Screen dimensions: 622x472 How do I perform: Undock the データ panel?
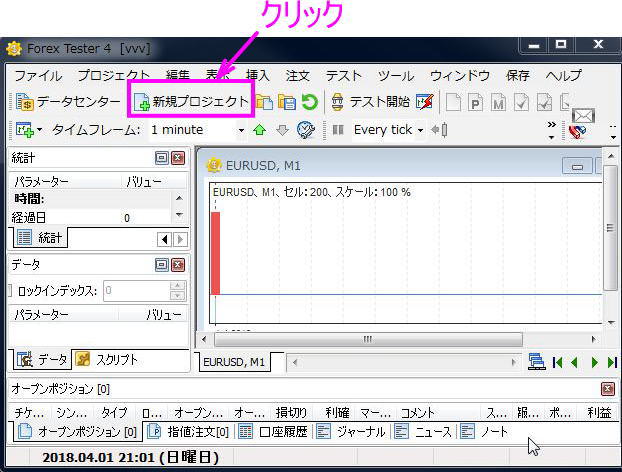(x=161, y=265)
